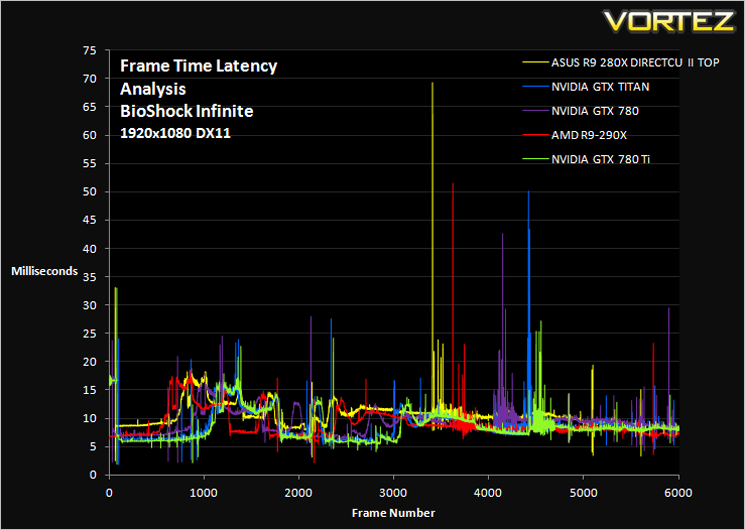Click the red legend line for the R9-290X
The width and height of the screenshot is (745, 530).
[535, 135]
